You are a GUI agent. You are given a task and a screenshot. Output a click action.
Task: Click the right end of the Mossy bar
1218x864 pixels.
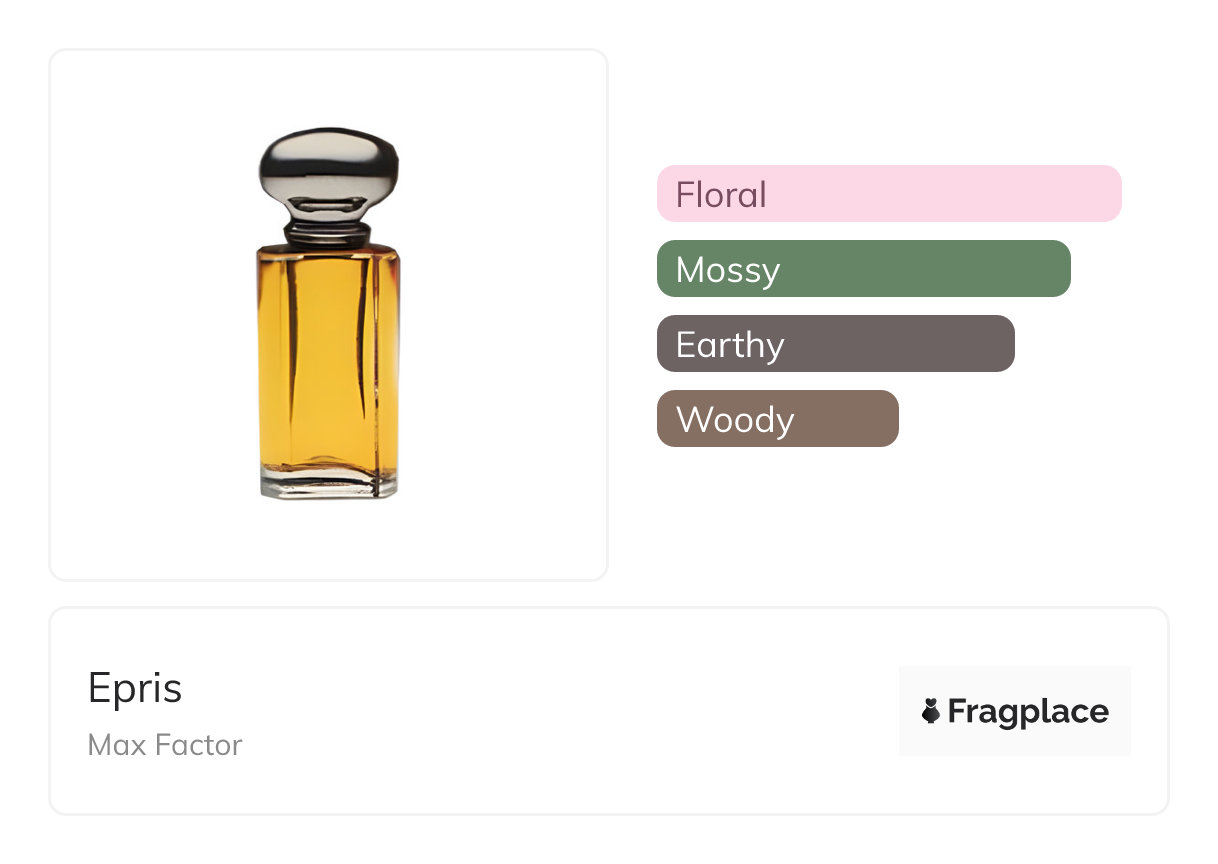(1057, 268)
